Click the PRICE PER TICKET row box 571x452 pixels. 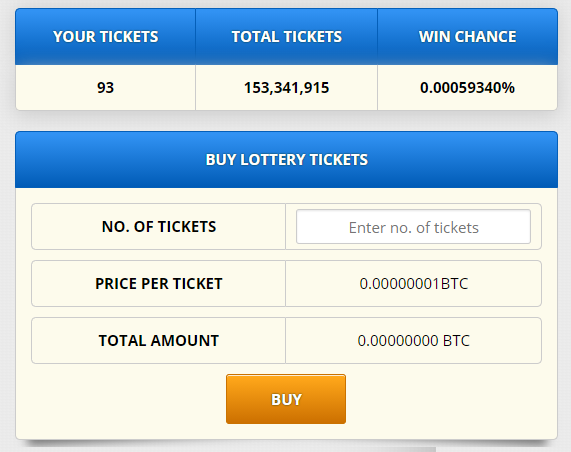287,283
